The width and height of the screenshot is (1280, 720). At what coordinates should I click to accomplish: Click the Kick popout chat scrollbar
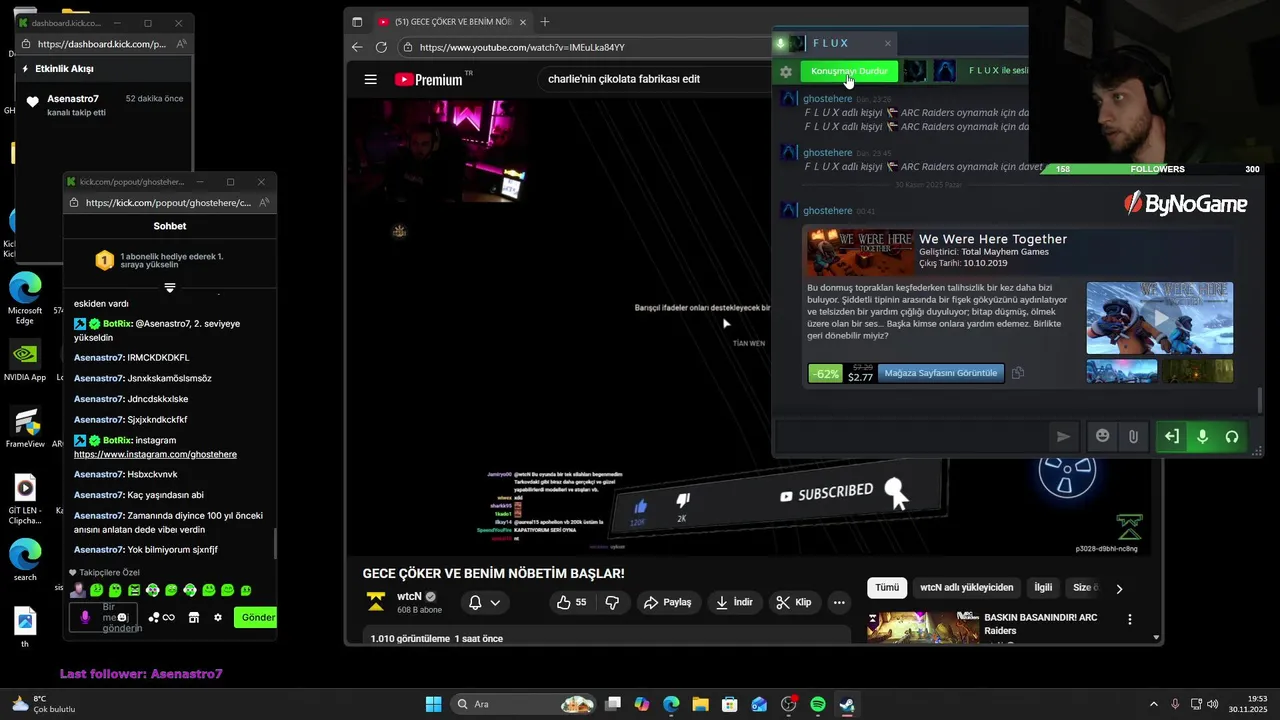point(275,543)
